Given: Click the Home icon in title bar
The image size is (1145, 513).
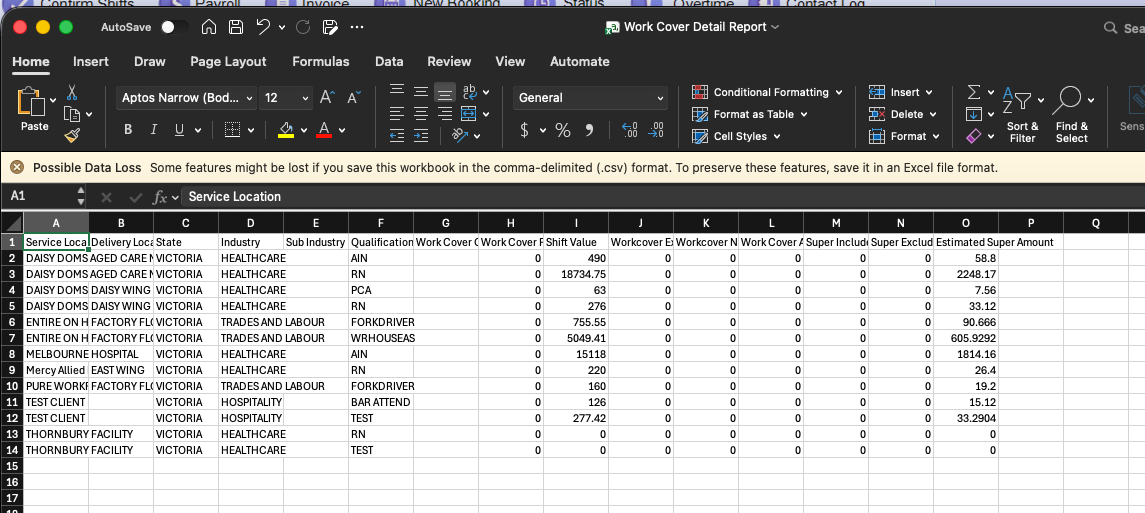Looking at the screenshot, I should point(209,27).
